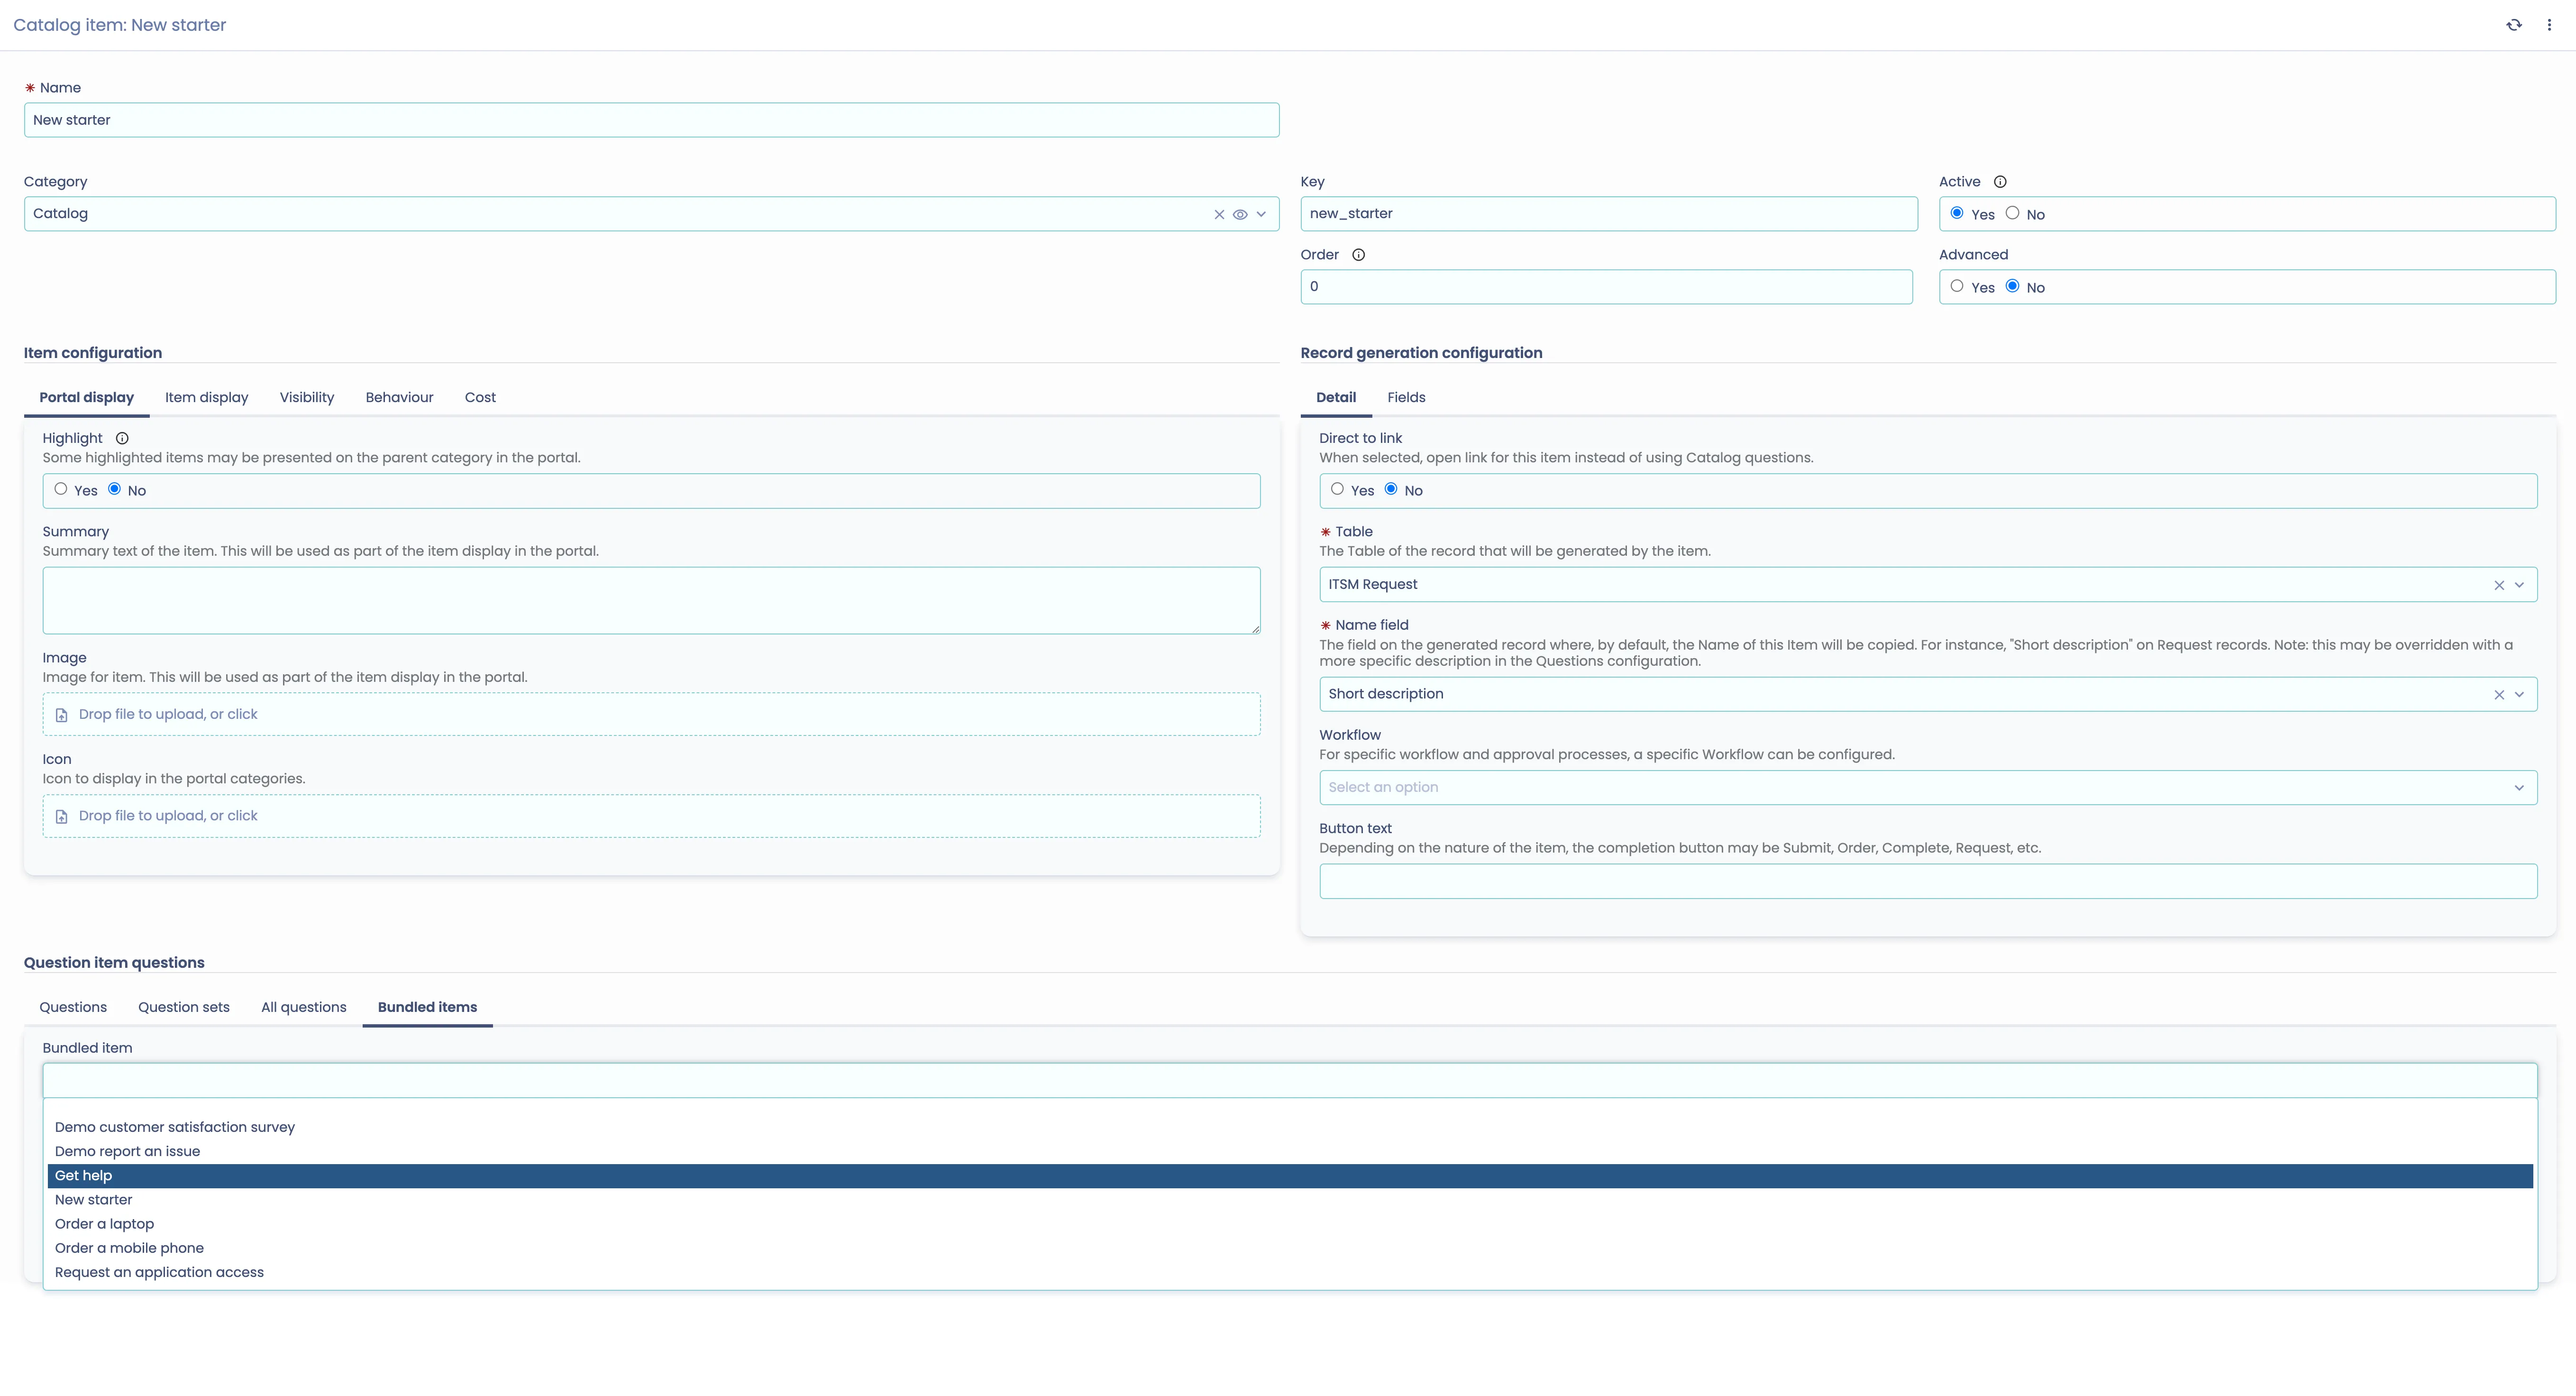Screen dimensions: 2576x1396
Task: Show the Highlight info icon
Action: pos(122,438)
